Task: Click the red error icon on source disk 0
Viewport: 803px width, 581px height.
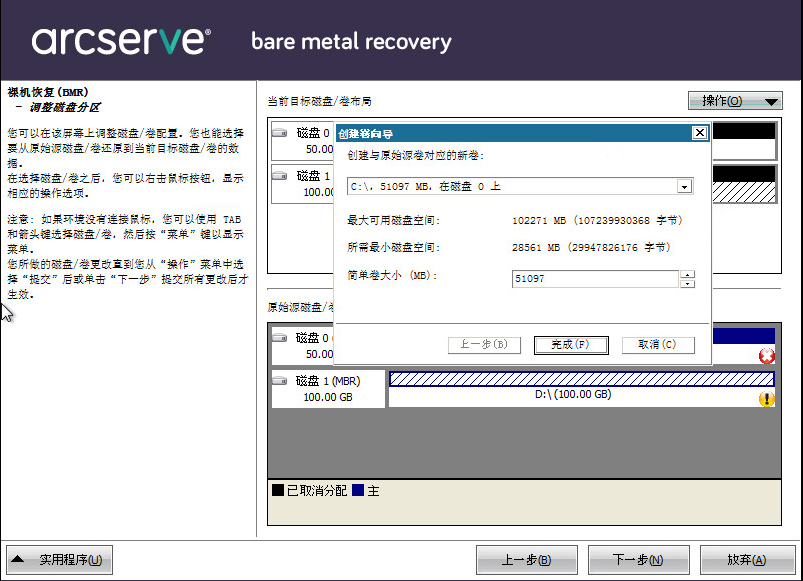Action: [x=767, y=356]
